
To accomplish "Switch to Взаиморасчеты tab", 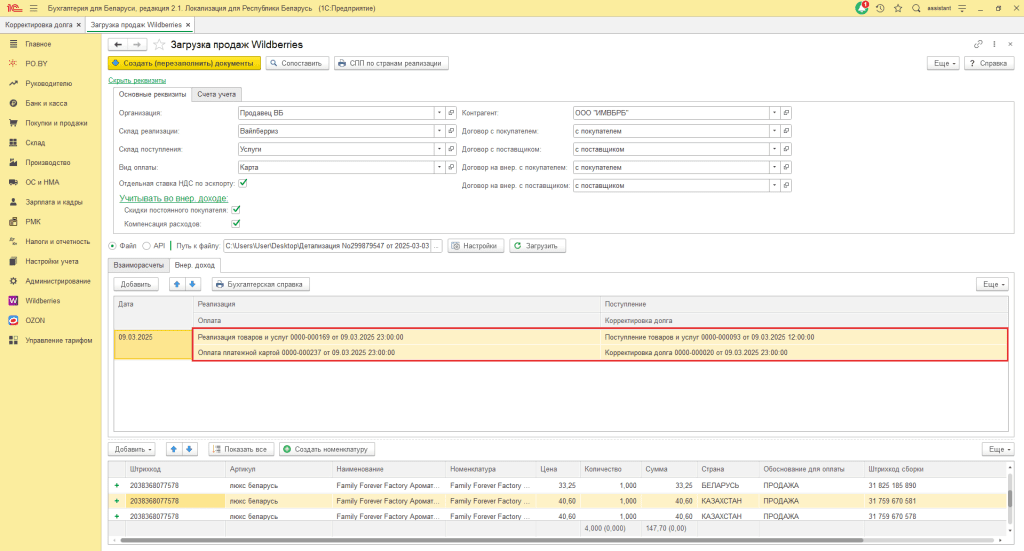I will pos(138,265).
